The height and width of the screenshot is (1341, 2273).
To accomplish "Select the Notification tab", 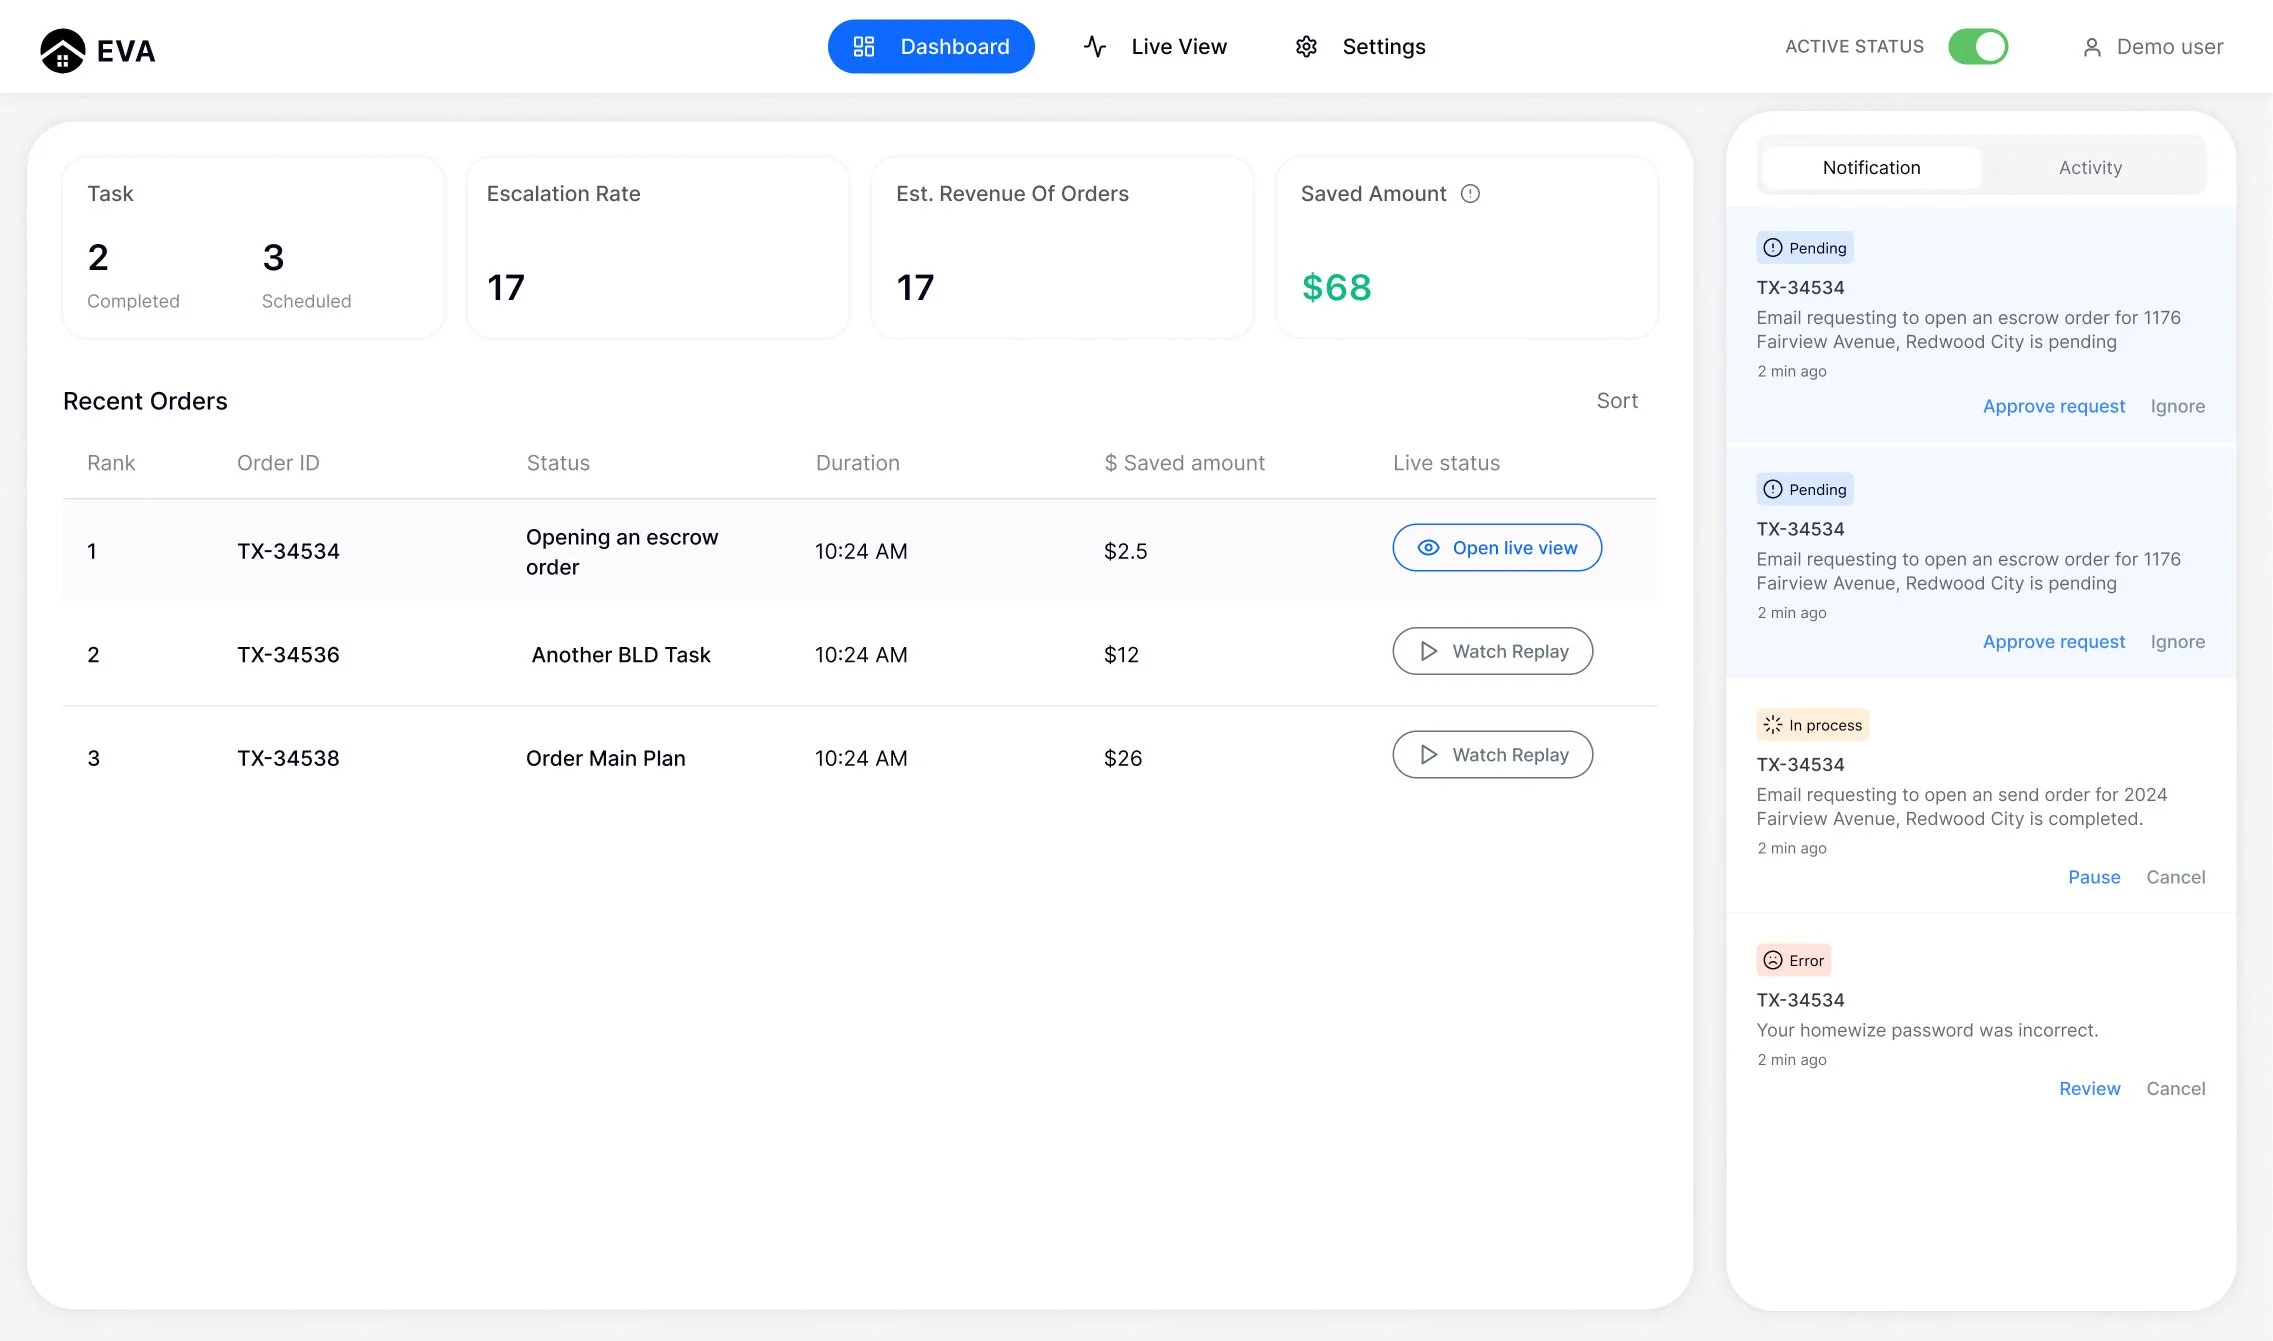I will [x=1871, y=168].
